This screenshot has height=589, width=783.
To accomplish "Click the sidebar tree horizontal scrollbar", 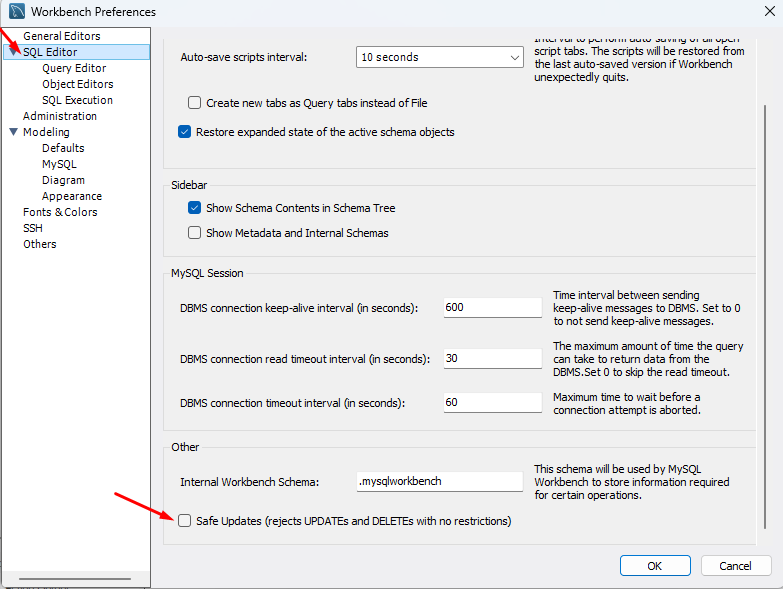I will [x=75, y=579].
